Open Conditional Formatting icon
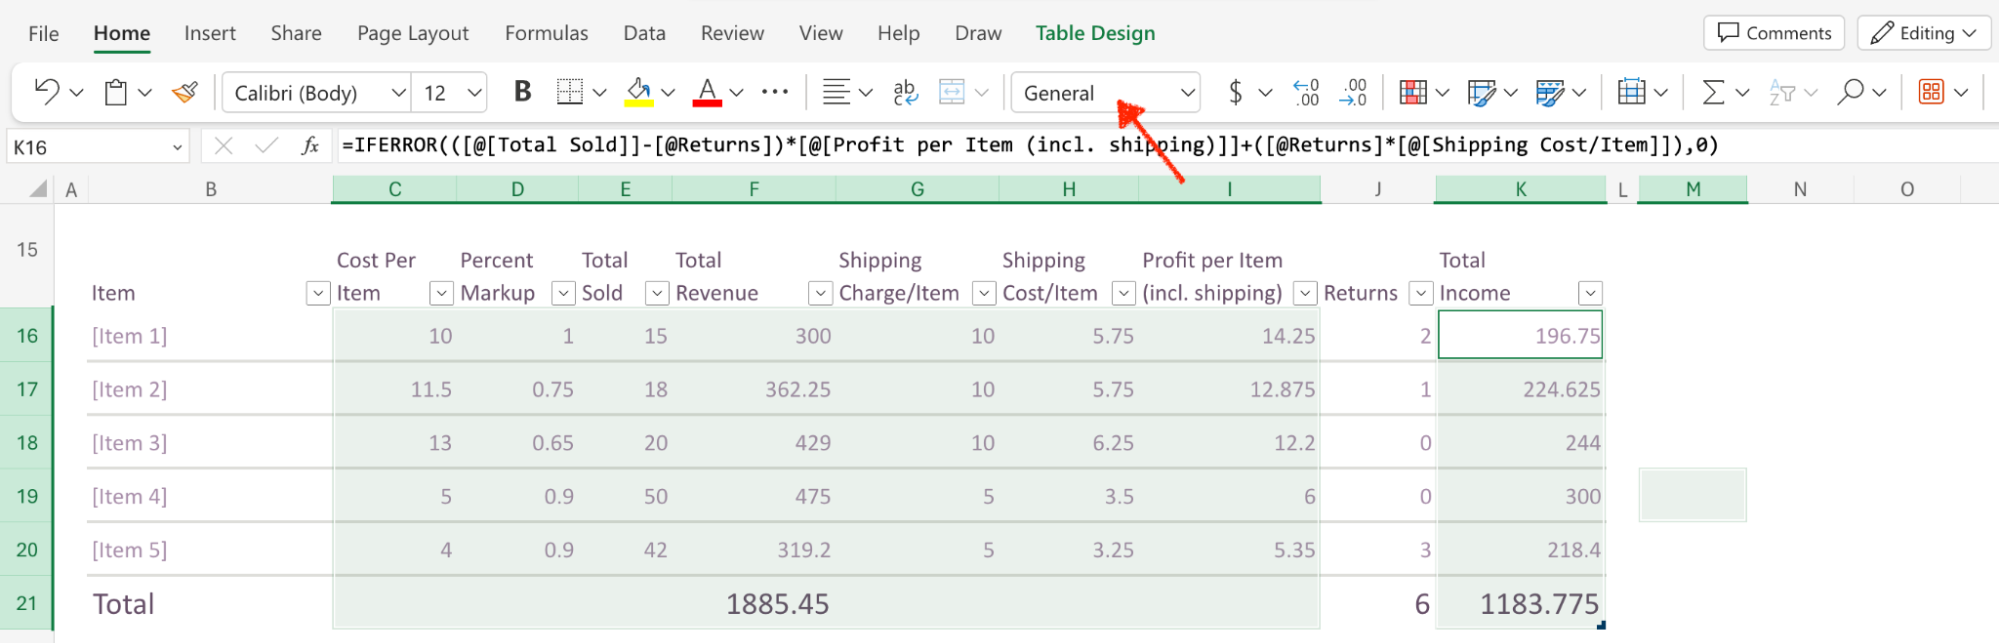The height and width of the screenshot is (644, 1999). click(1413, 92)
